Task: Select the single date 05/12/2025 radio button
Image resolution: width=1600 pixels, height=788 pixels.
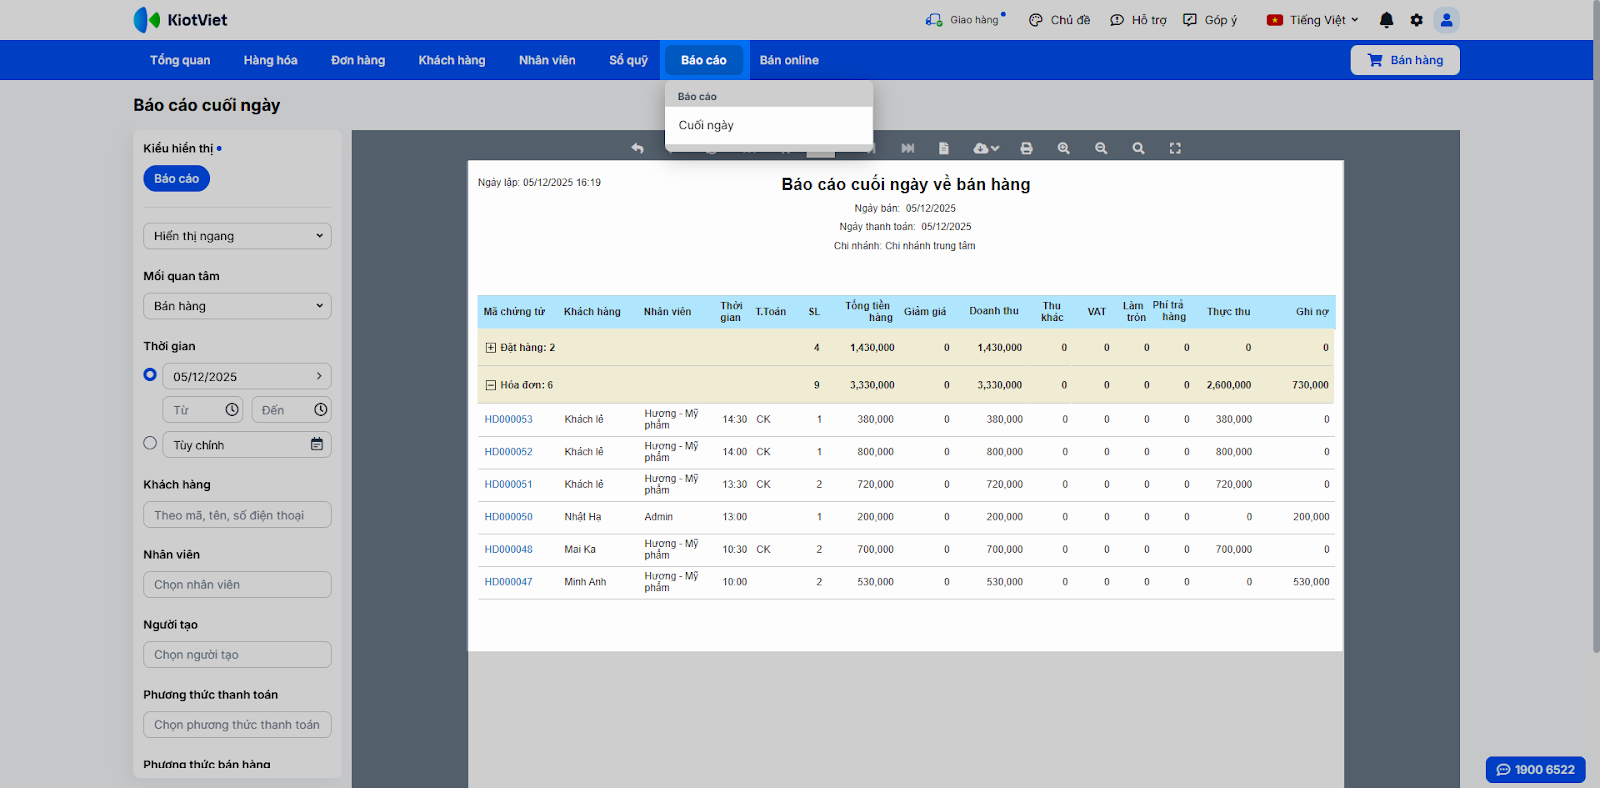Action: coord(150,374)
